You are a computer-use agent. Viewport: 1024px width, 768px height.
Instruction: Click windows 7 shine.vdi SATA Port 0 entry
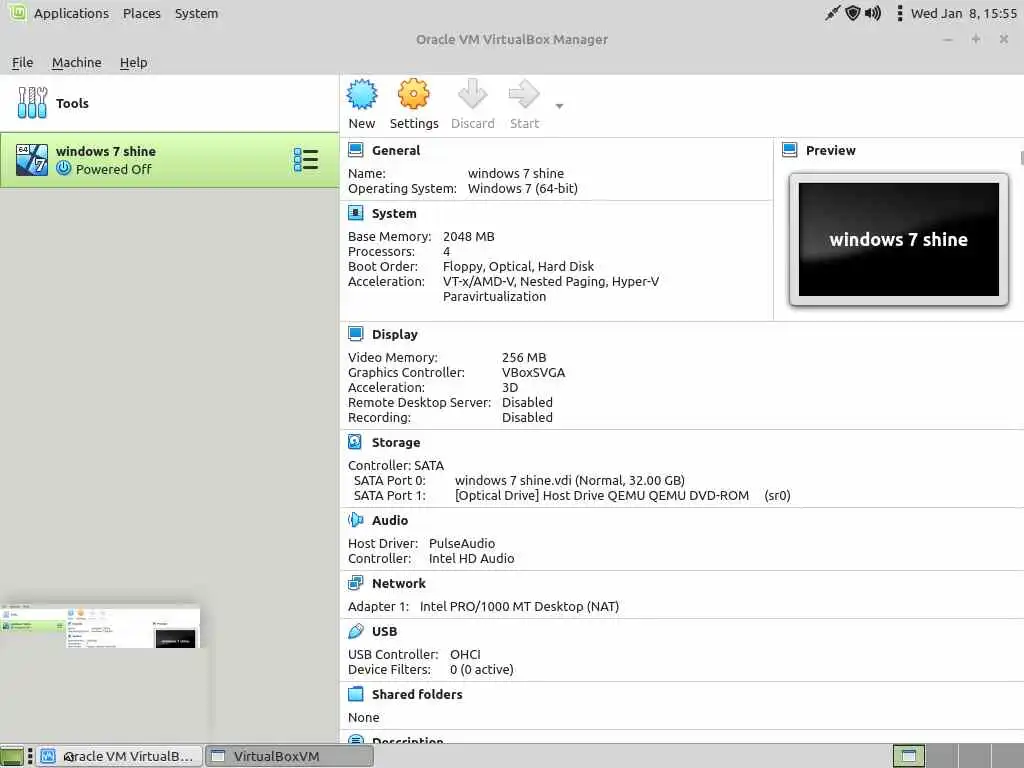click(x=569, y=480)
